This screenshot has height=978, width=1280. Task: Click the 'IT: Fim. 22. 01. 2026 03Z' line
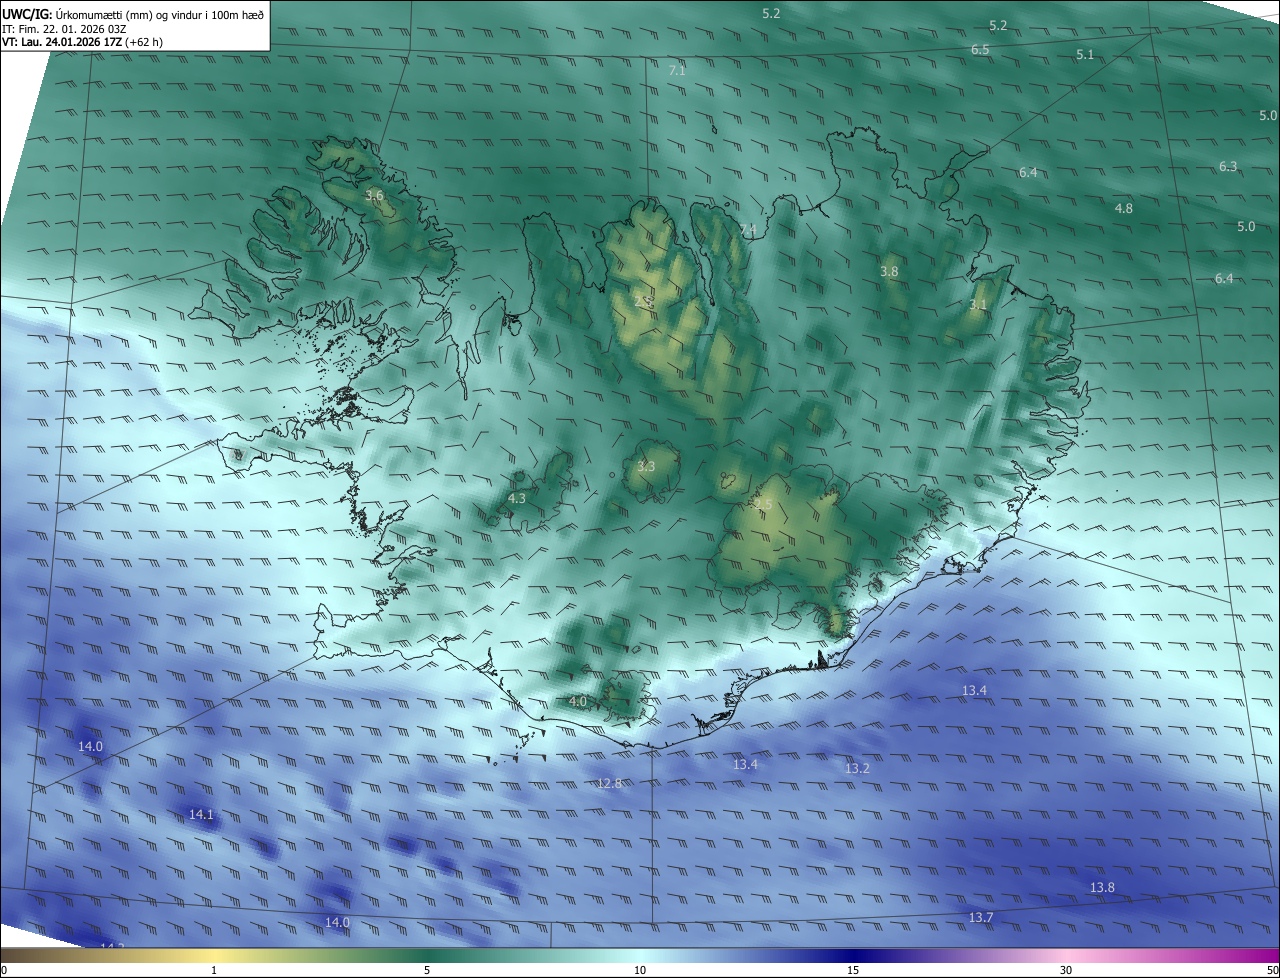point(64,29)
